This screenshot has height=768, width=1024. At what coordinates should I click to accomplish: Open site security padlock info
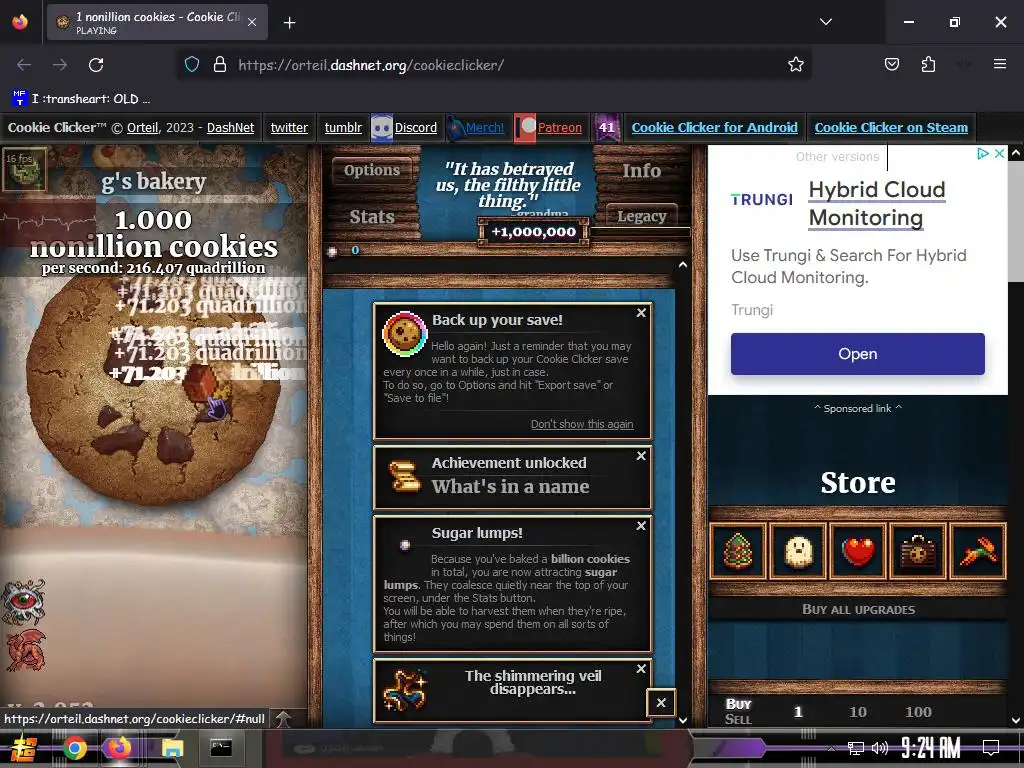pyautogui.click(x=220, y=65)
